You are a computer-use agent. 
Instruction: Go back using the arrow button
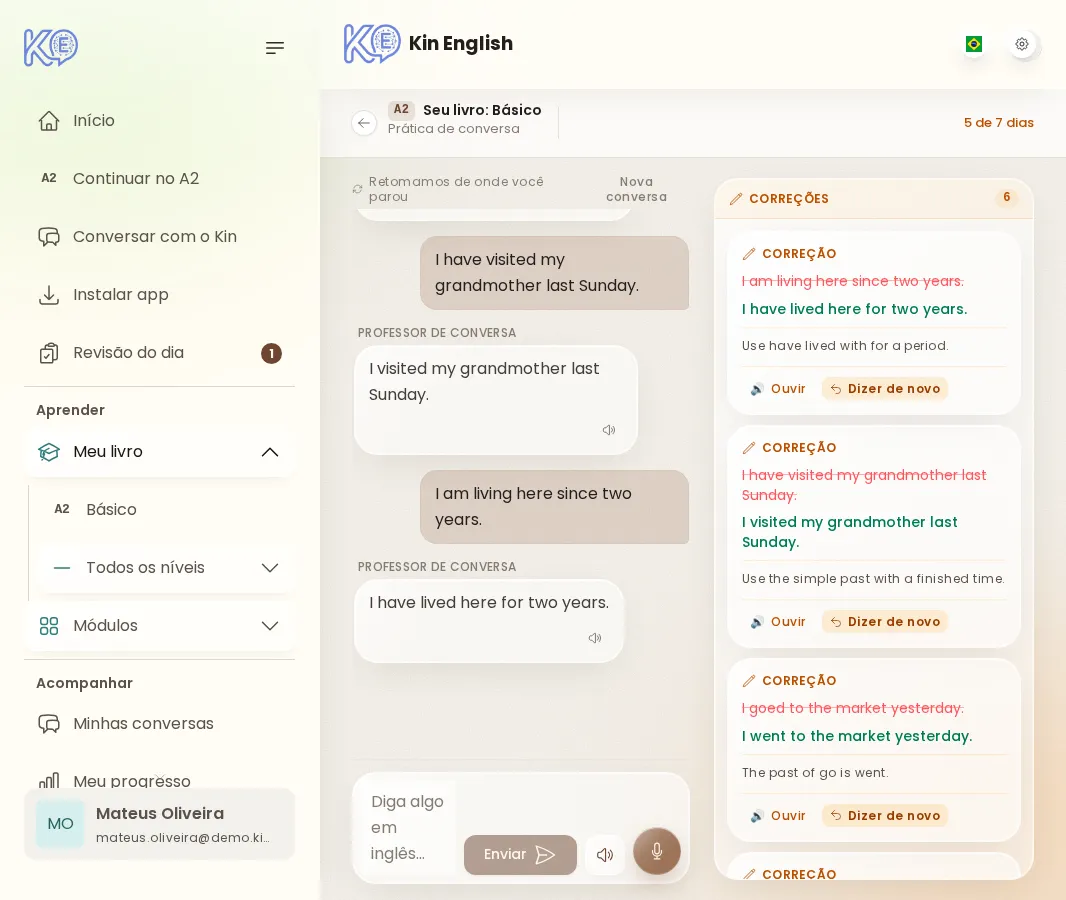coord(364,123)
